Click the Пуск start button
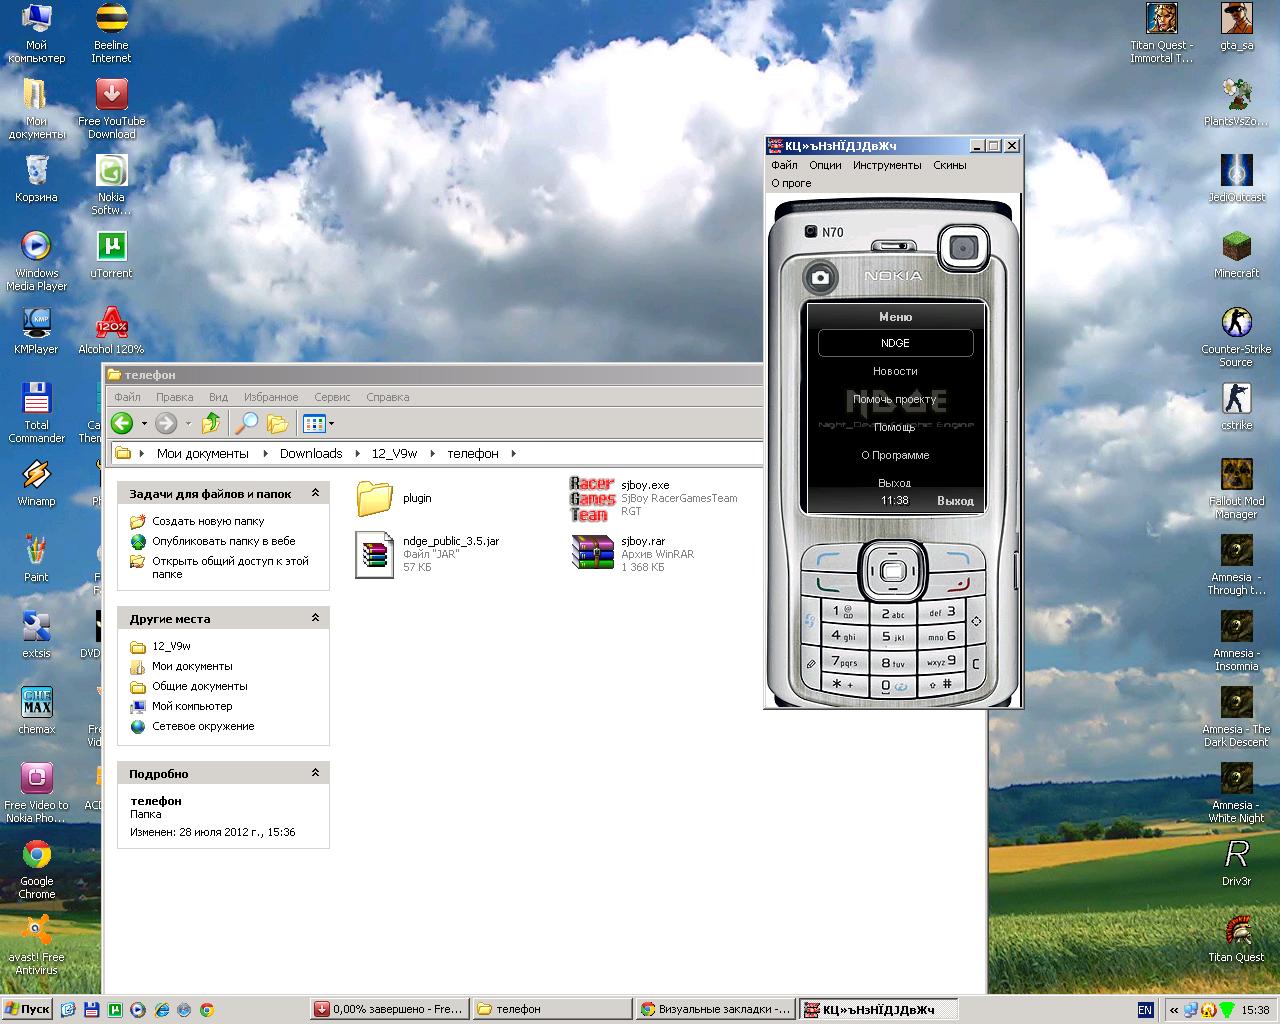 coord(27,1009)
